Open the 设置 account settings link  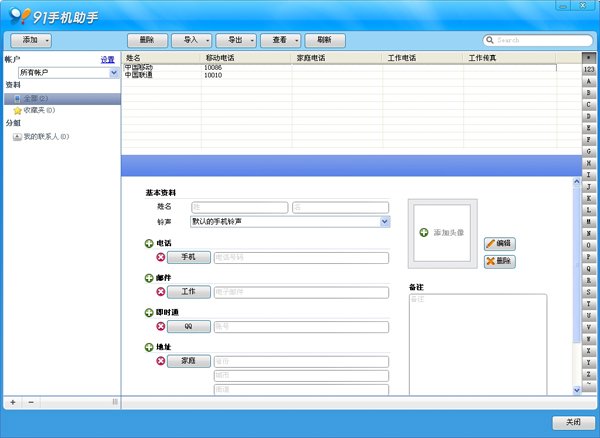pos(108,60)
